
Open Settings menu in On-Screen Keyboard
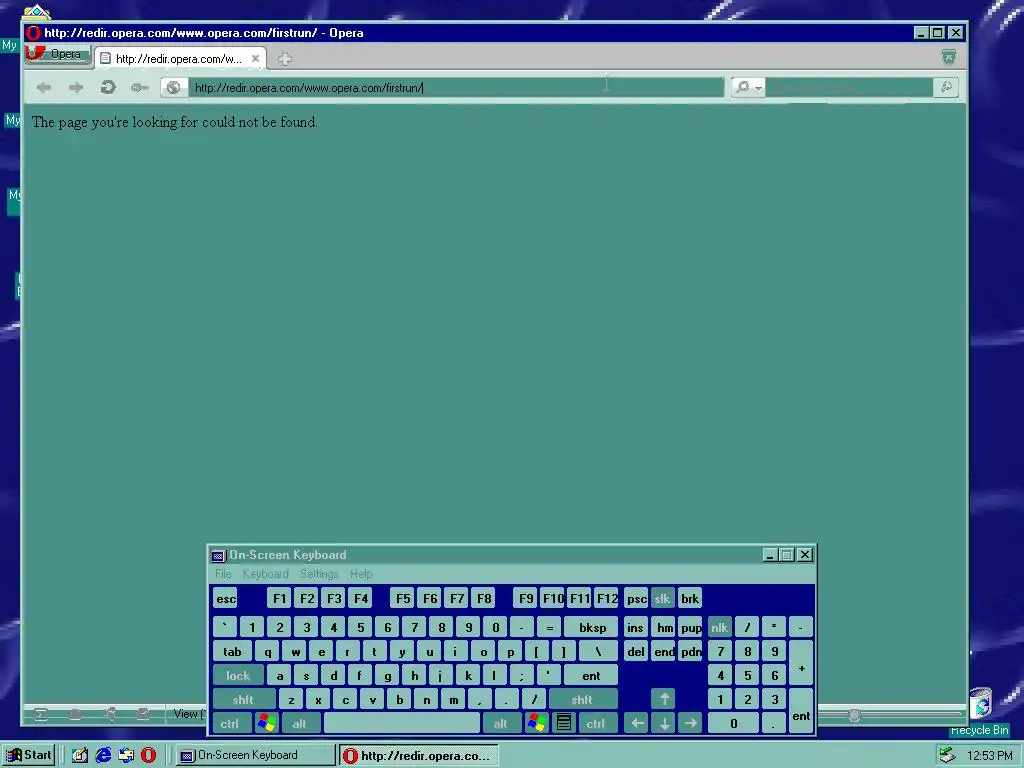tap(319, 574)
